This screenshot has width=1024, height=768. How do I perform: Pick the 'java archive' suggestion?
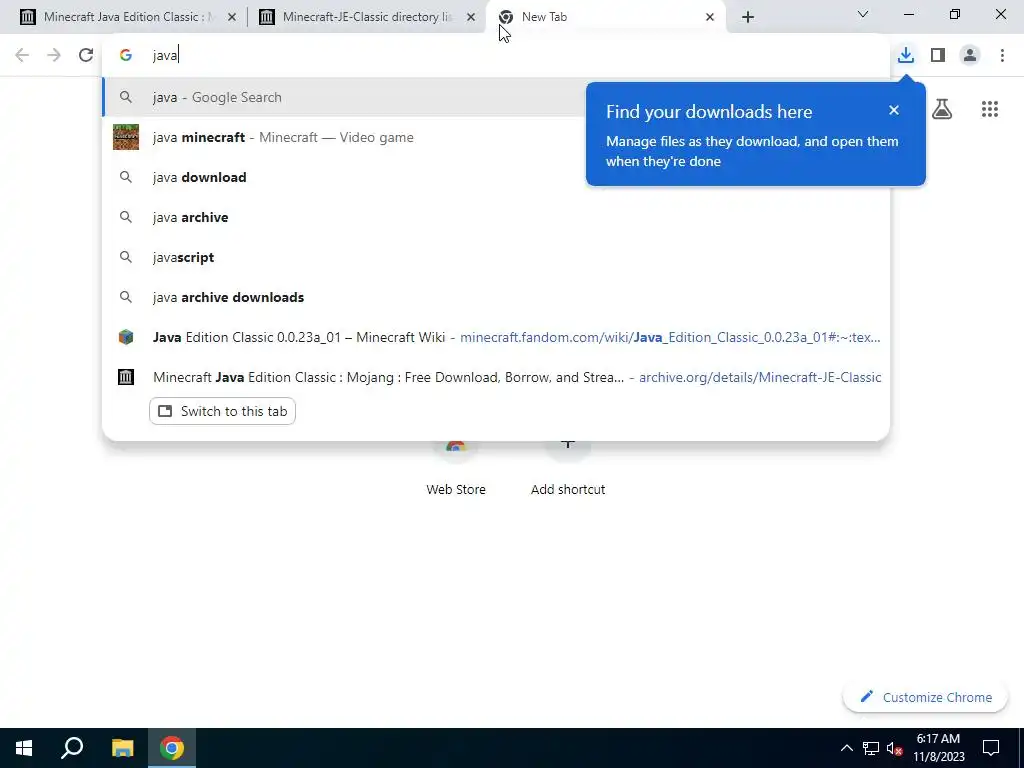(x=496, y=217)
